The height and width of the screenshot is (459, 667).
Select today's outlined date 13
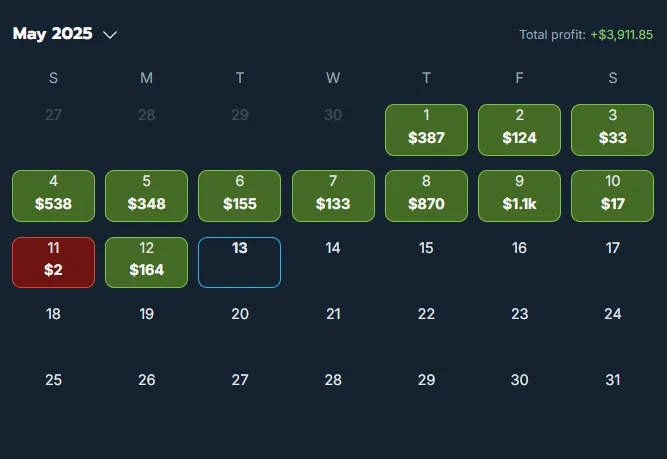(239, 262)
